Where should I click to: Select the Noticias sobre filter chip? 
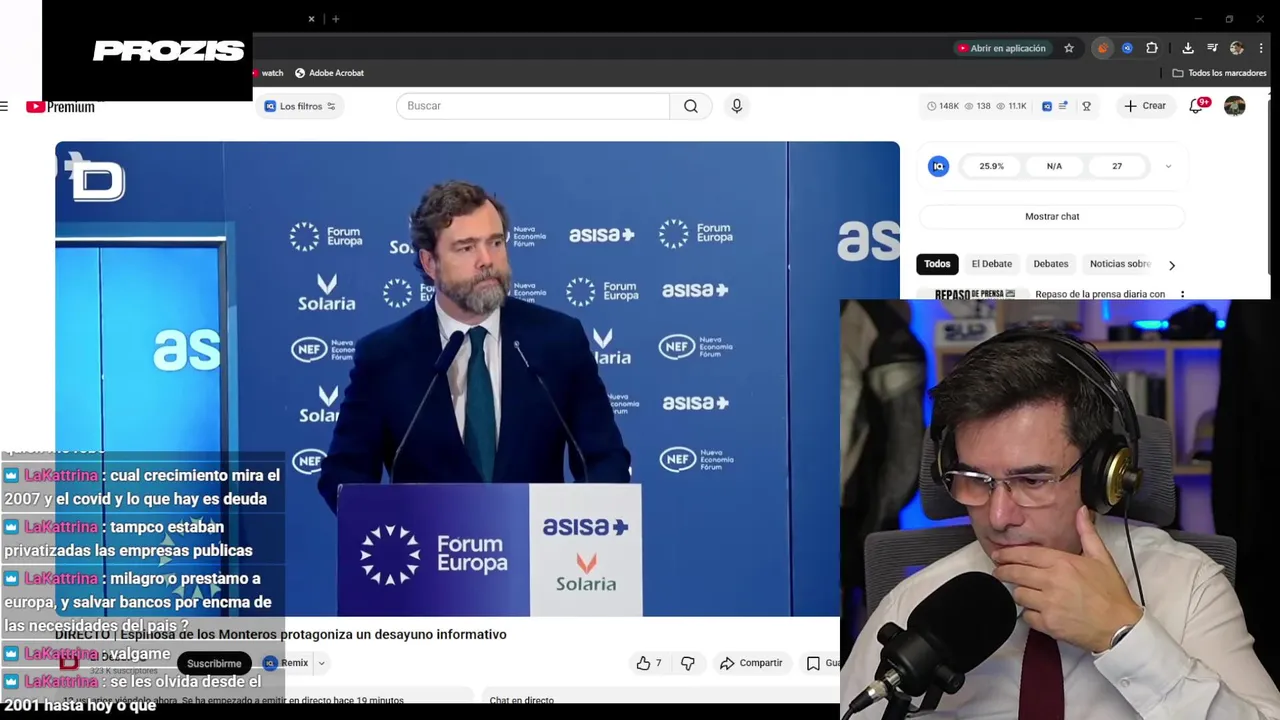tap(1120, 264)
